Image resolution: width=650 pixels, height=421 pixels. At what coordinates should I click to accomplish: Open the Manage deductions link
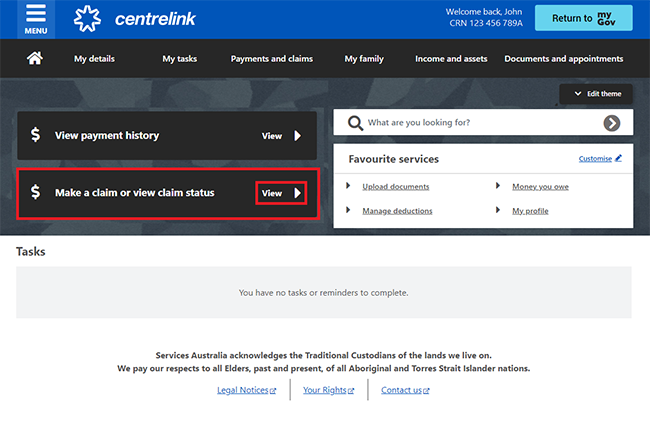point(397,211)
